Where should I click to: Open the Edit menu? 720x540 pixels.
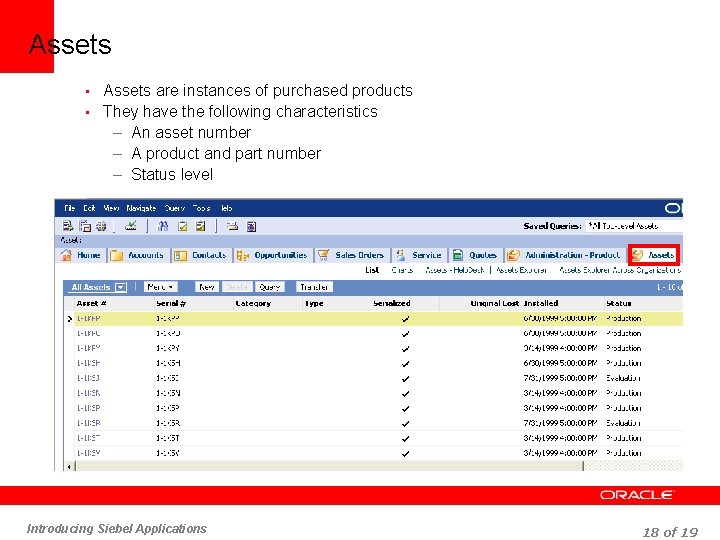pos(89,208)
